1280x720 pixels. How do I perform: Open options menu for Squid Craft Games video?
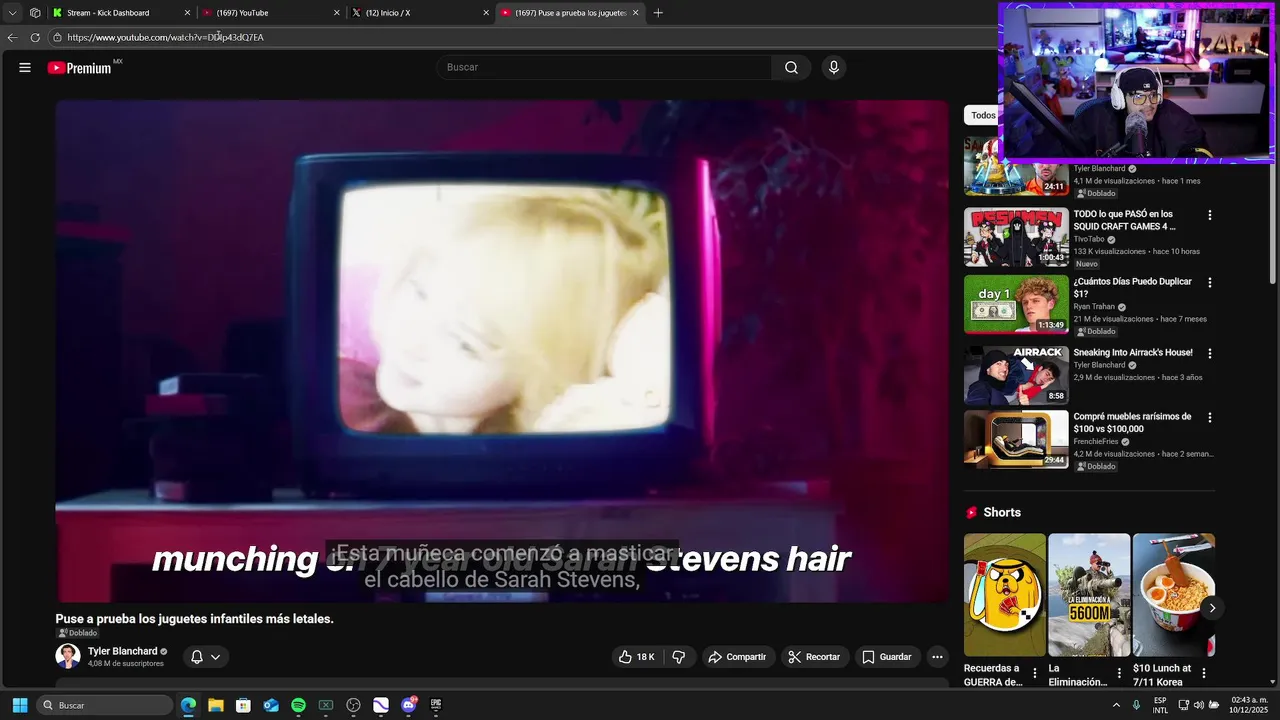coord(1209,215)
